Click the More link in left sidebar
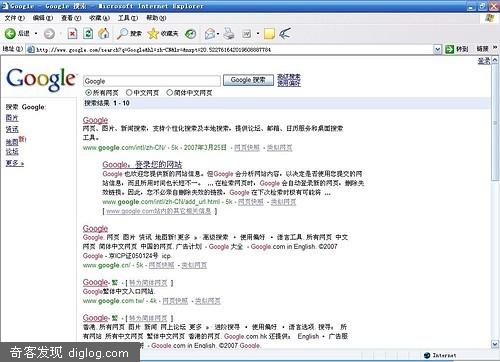500x362 pixels. click(15, 163)
